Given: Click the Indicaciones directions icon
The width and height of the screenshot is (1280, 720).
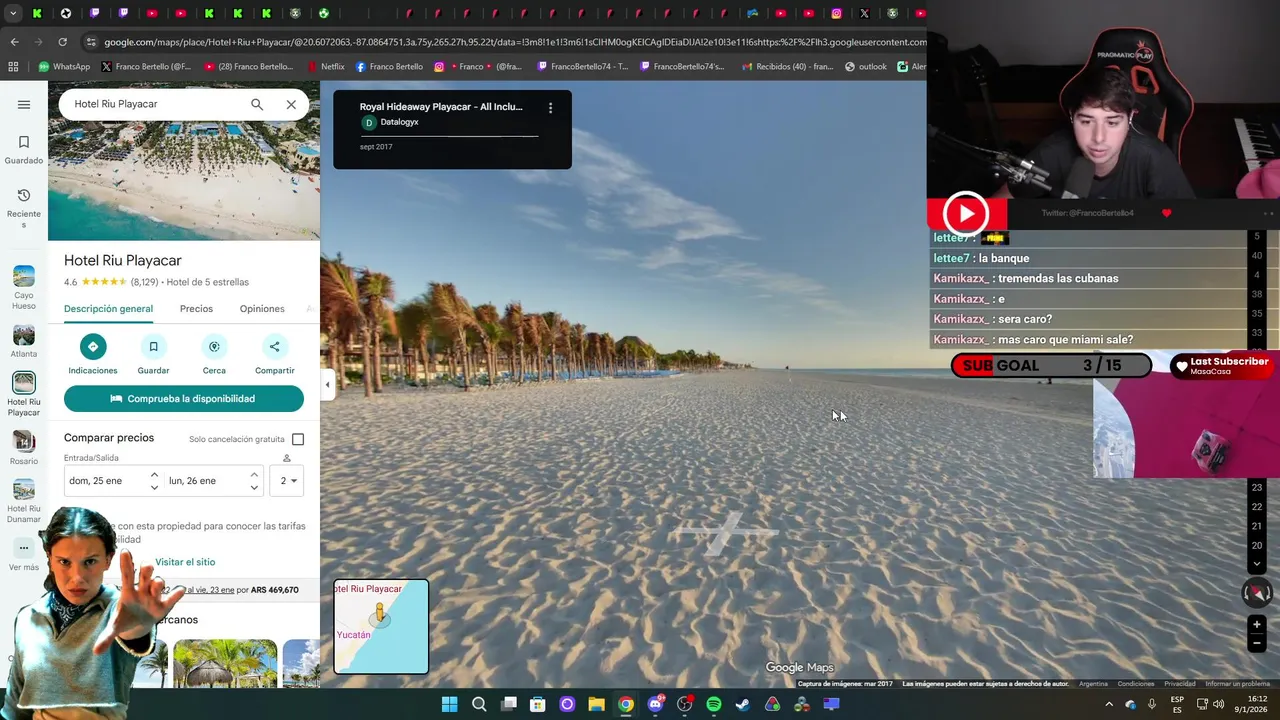Looking at the screenshot, I should pyautogui.click(x=92, y=347).
